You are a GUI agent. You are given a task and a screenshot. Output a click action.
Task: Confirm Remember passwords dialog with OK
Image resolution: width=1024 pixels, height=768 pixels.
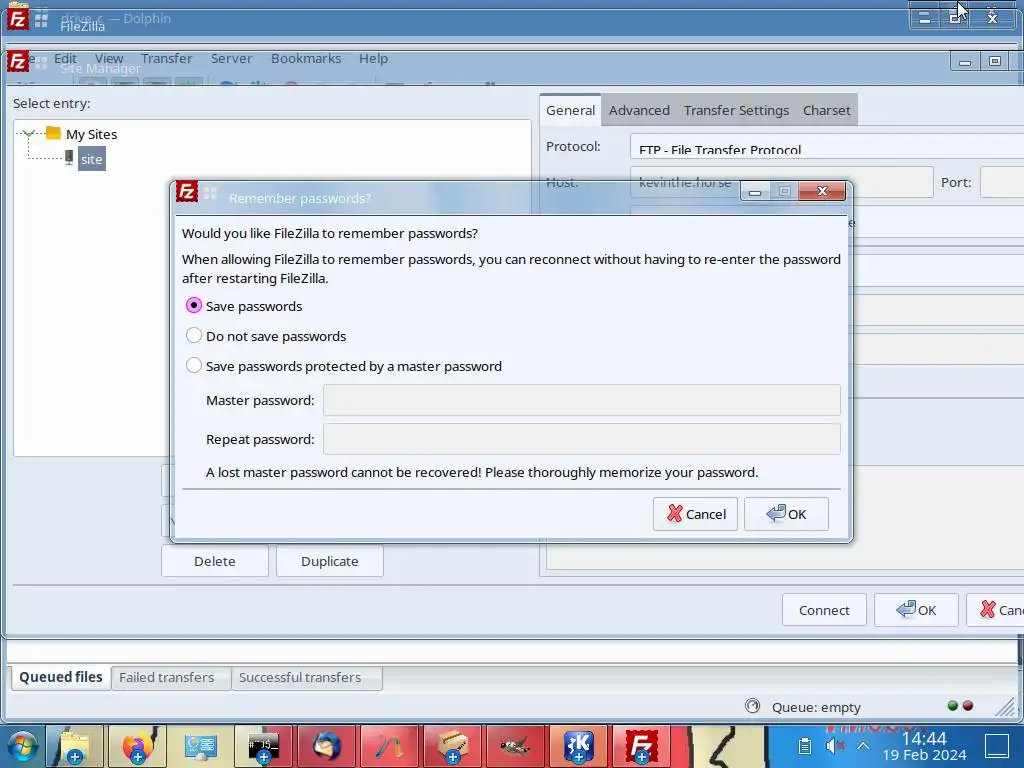(786, 514)
